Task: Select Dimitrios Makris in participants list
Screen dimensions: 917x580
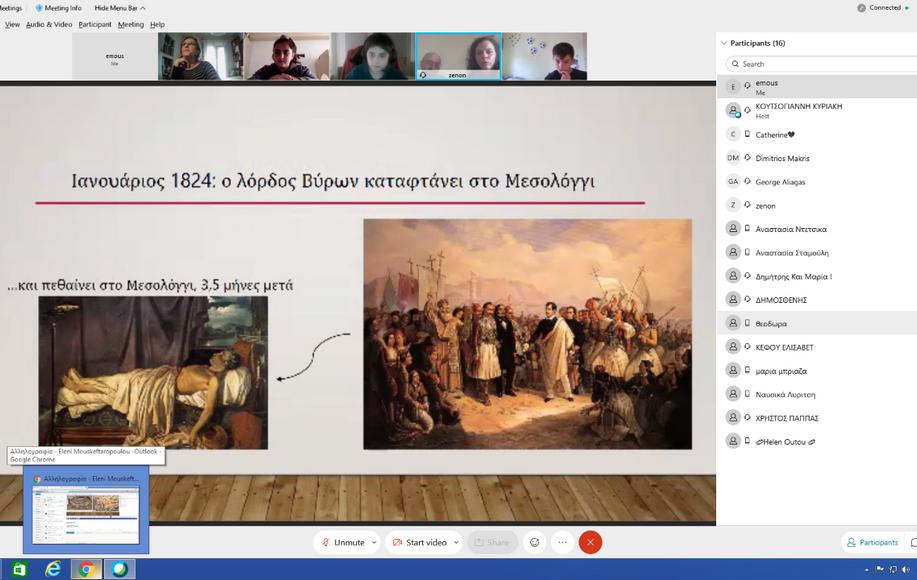Action: tap(817, 158)
